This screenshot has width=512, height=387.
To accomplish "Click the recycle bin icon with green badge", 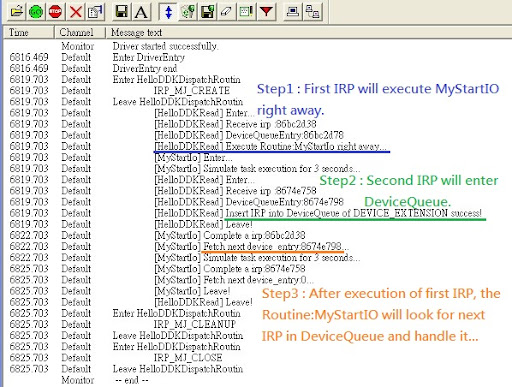I will click(x=188, y=12).
